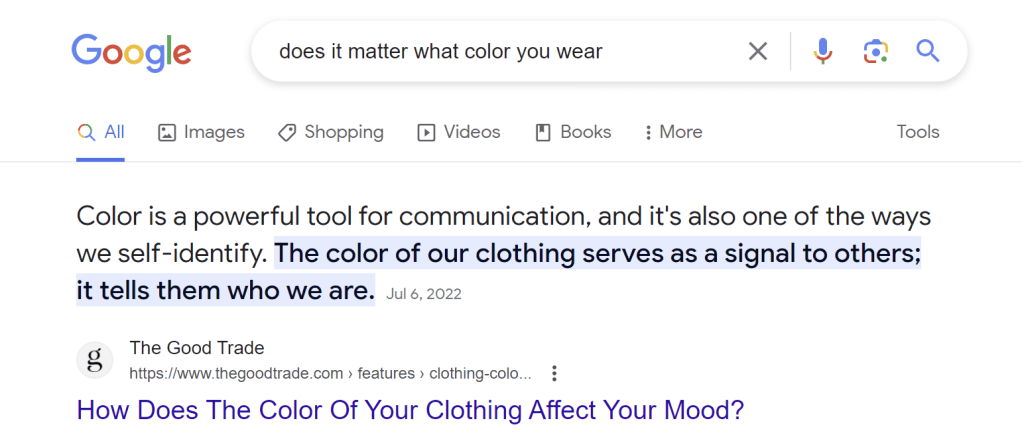Submit search with magnifying glass icon
This screenshot has width=1022, height=441.
click(928, 51)
